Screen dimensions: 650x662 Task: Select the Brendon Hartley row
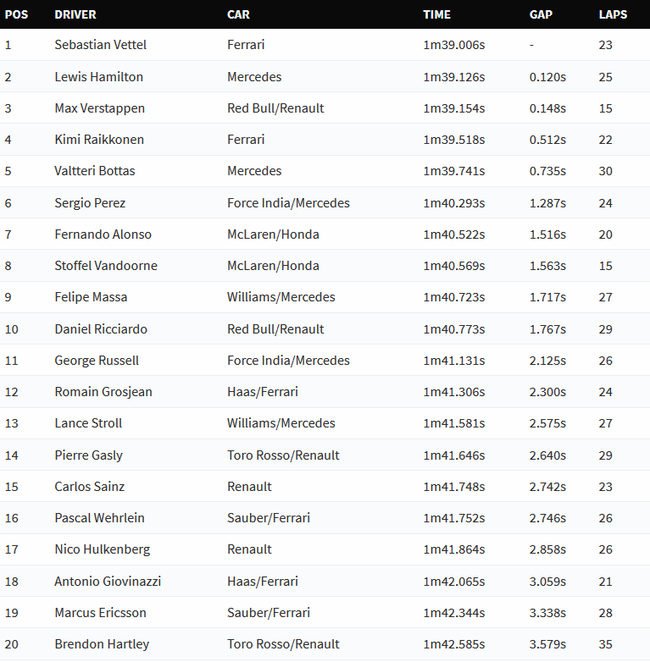(325, 644)
